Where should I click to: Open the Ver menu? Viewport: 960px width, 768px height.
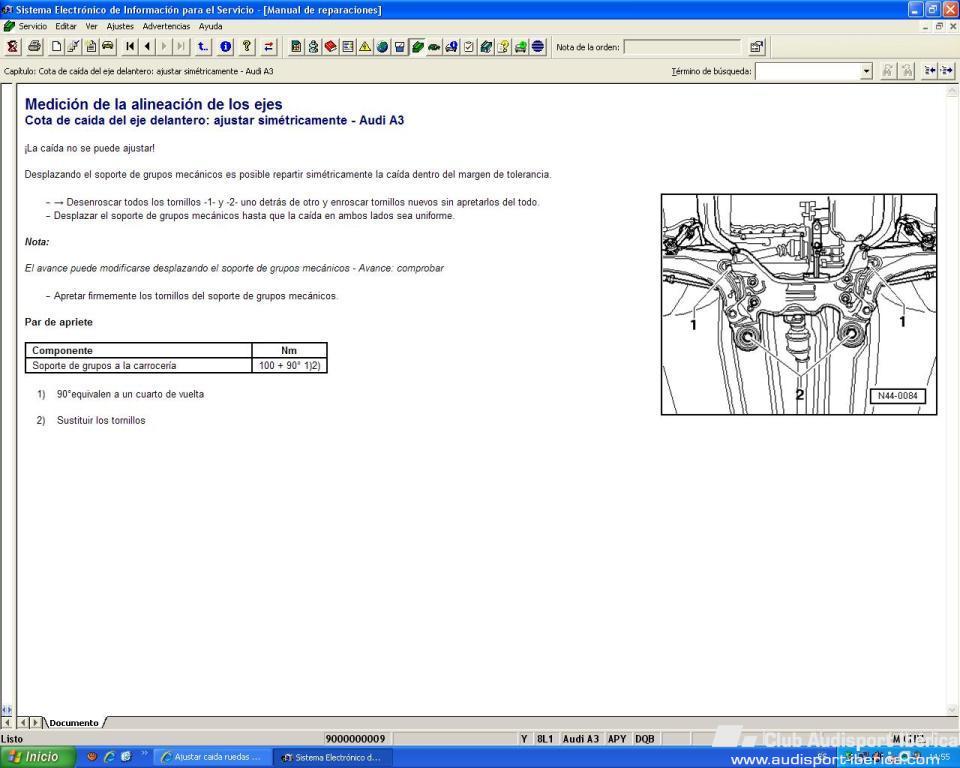(x=91, y=26)
